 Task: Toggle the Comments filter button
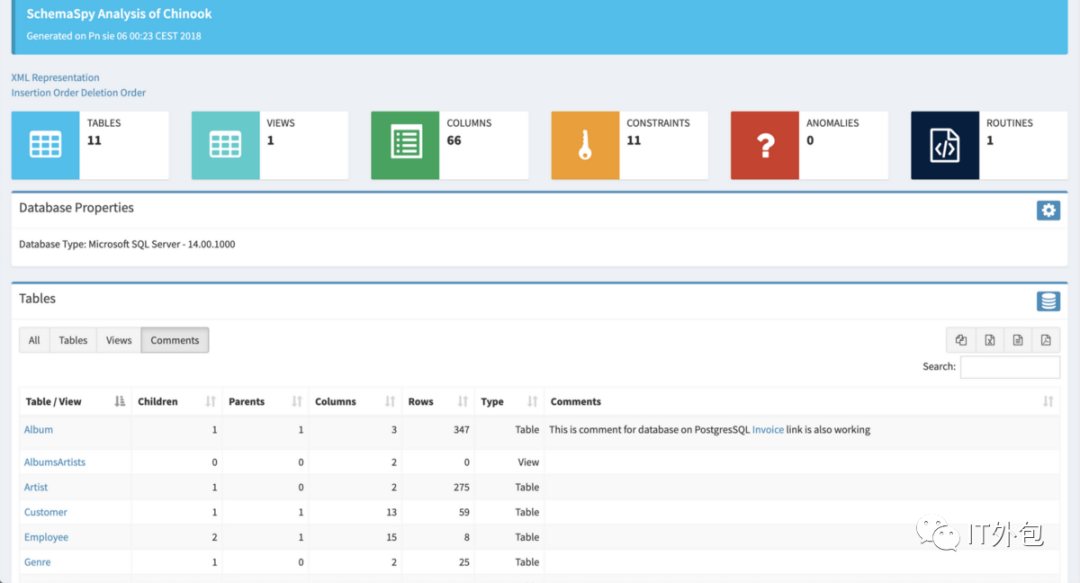(175, 340)
